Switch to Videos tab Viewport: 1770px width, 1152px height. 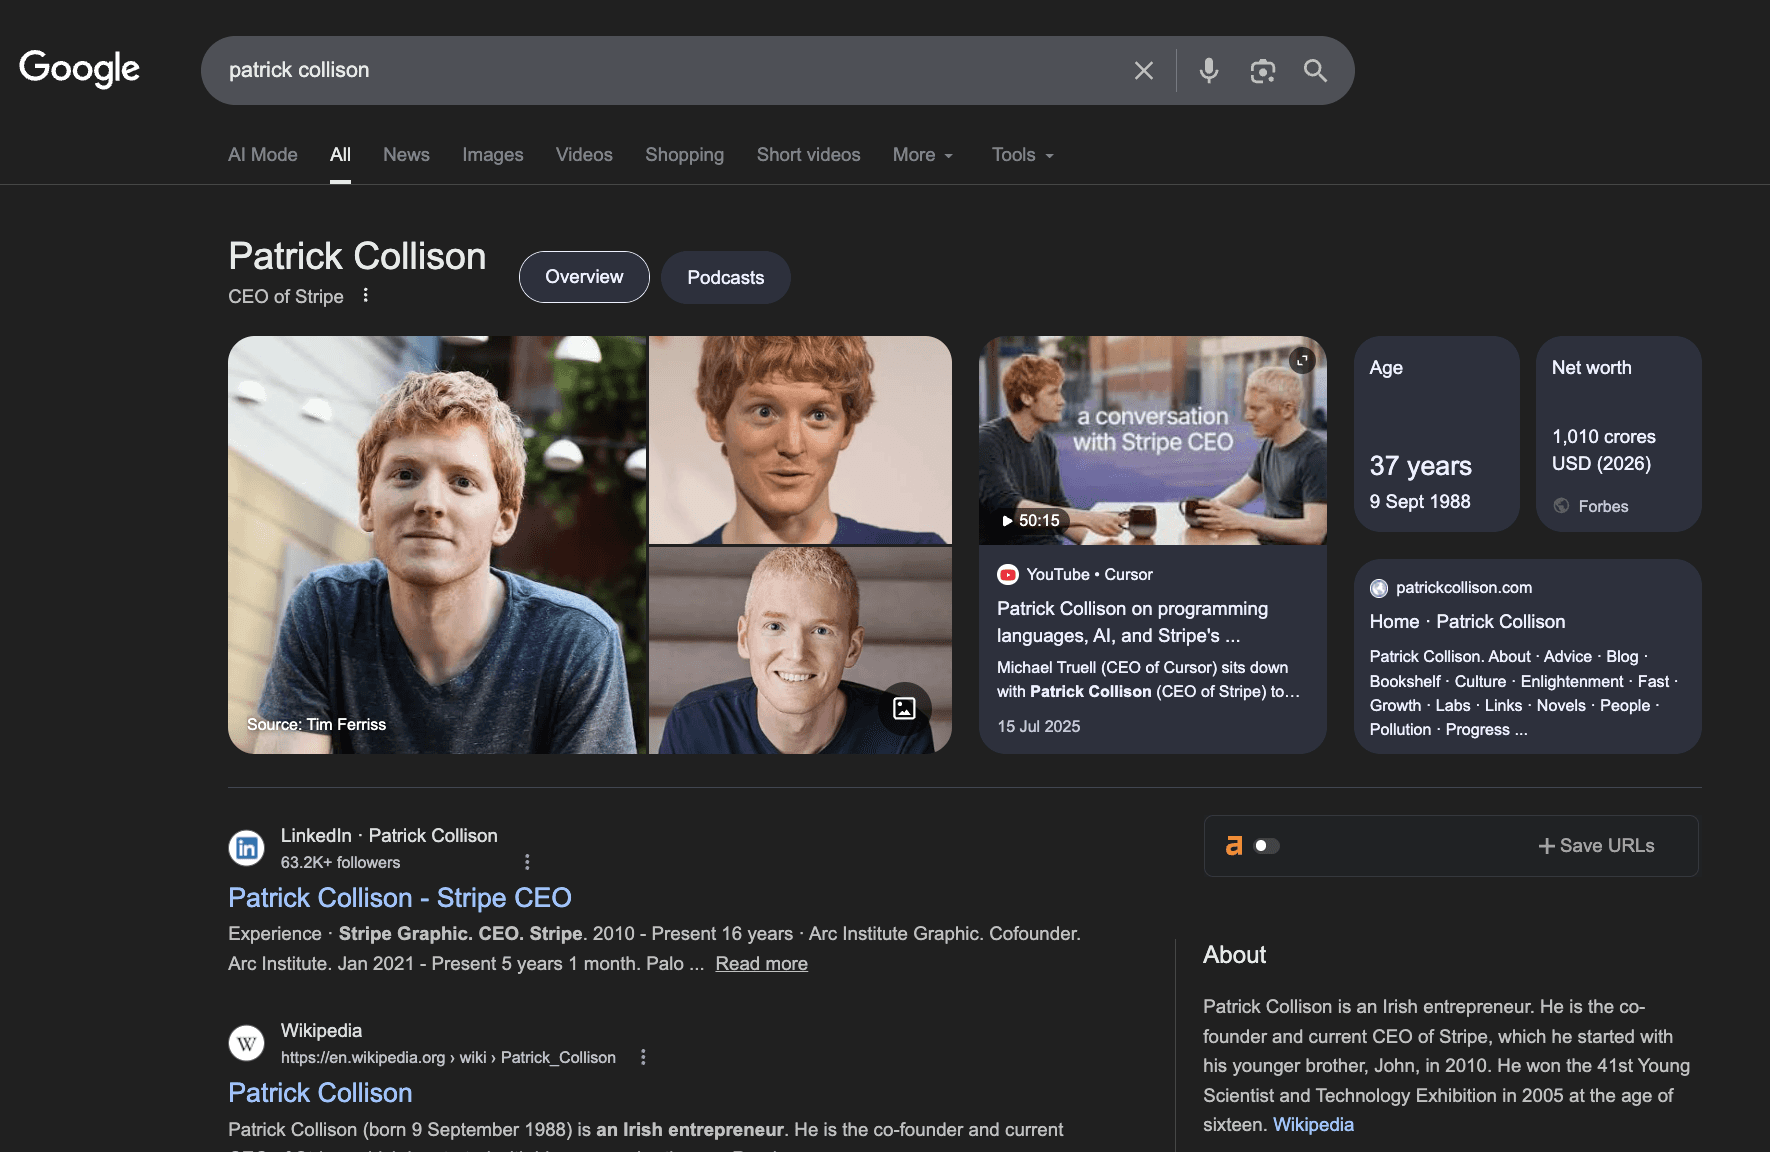584,155
